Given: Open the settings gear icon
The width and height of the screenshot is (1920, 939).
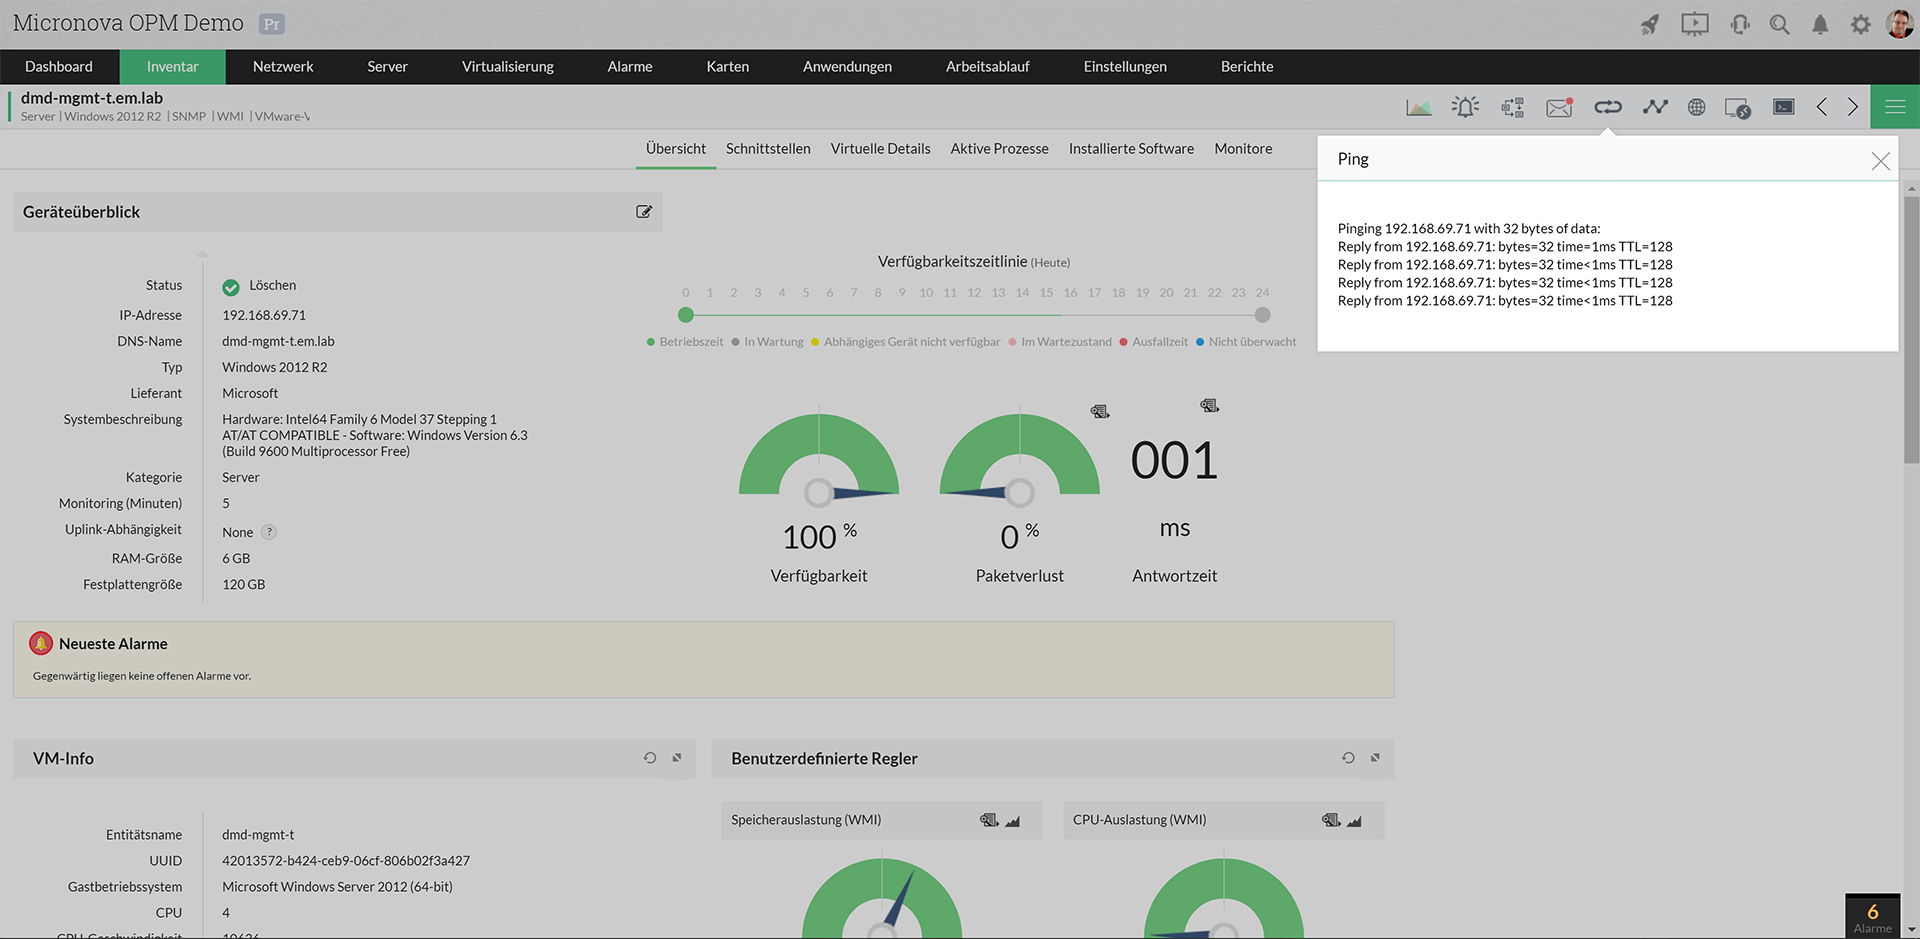Looking at the screenshot, I should [1860, 24].
